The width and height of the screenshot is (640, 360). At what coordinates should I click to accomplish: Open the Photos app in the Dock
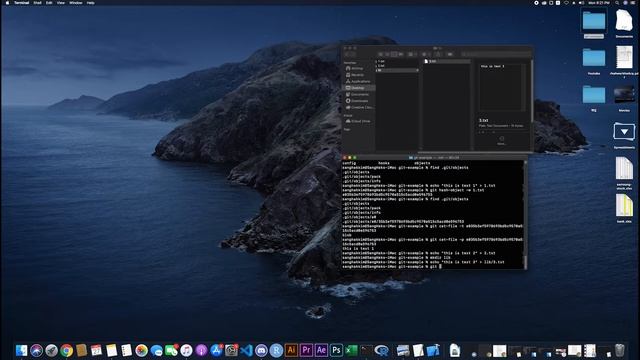[x=142, y=350]
